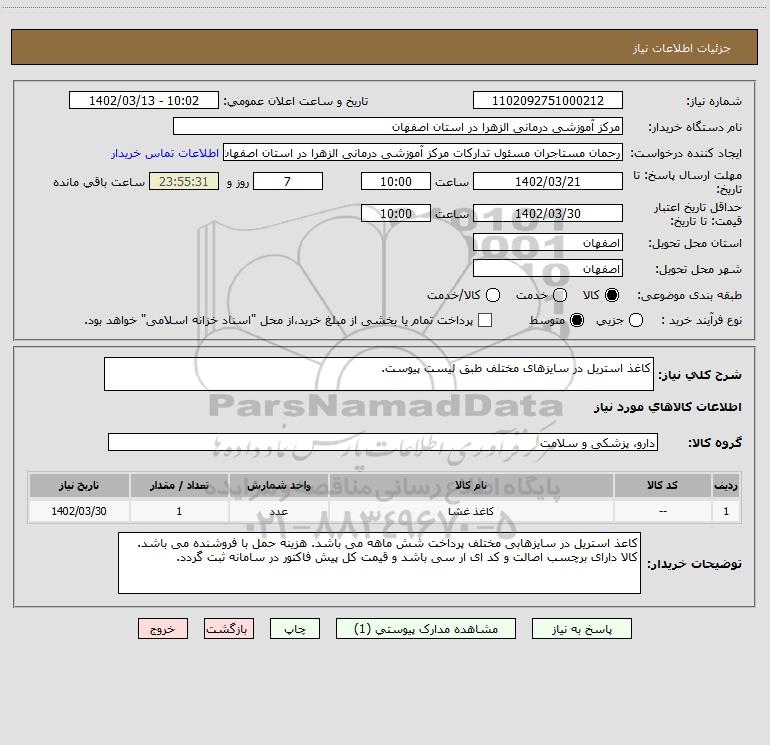Screen dimensions: 770x745
Task: Click unit cell عدد in table
Action: click(x=278, y=511)
